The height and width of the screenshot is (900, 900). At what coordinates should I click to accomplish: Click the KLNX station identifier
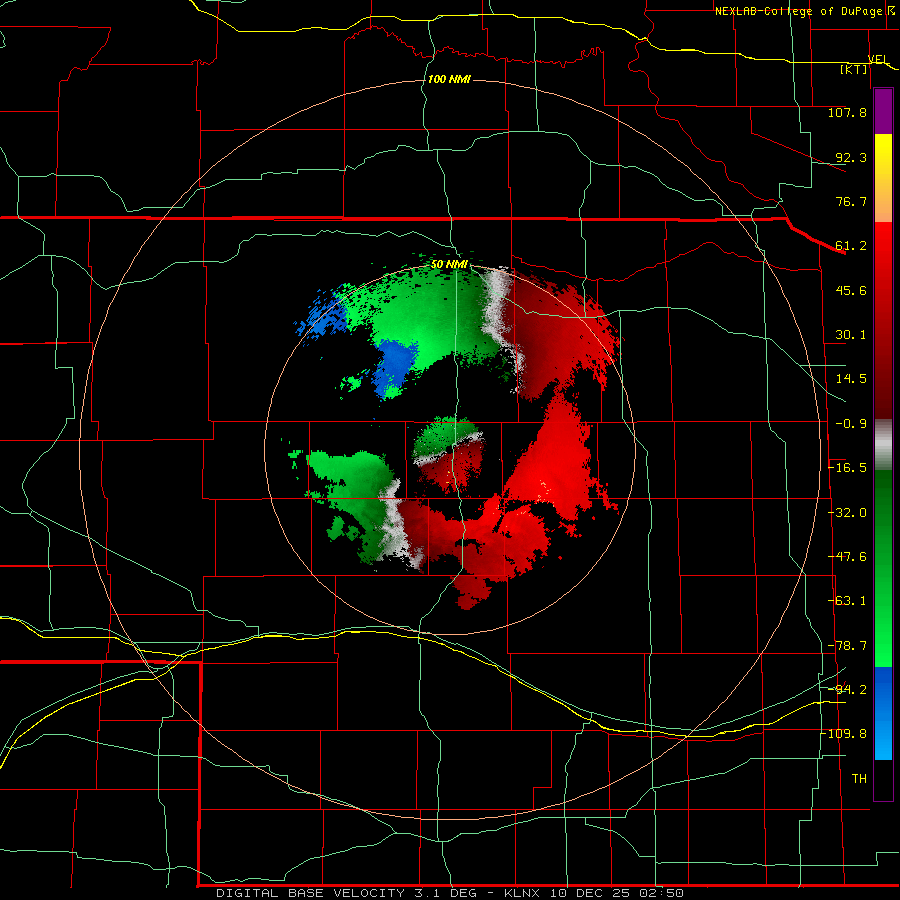522,893
